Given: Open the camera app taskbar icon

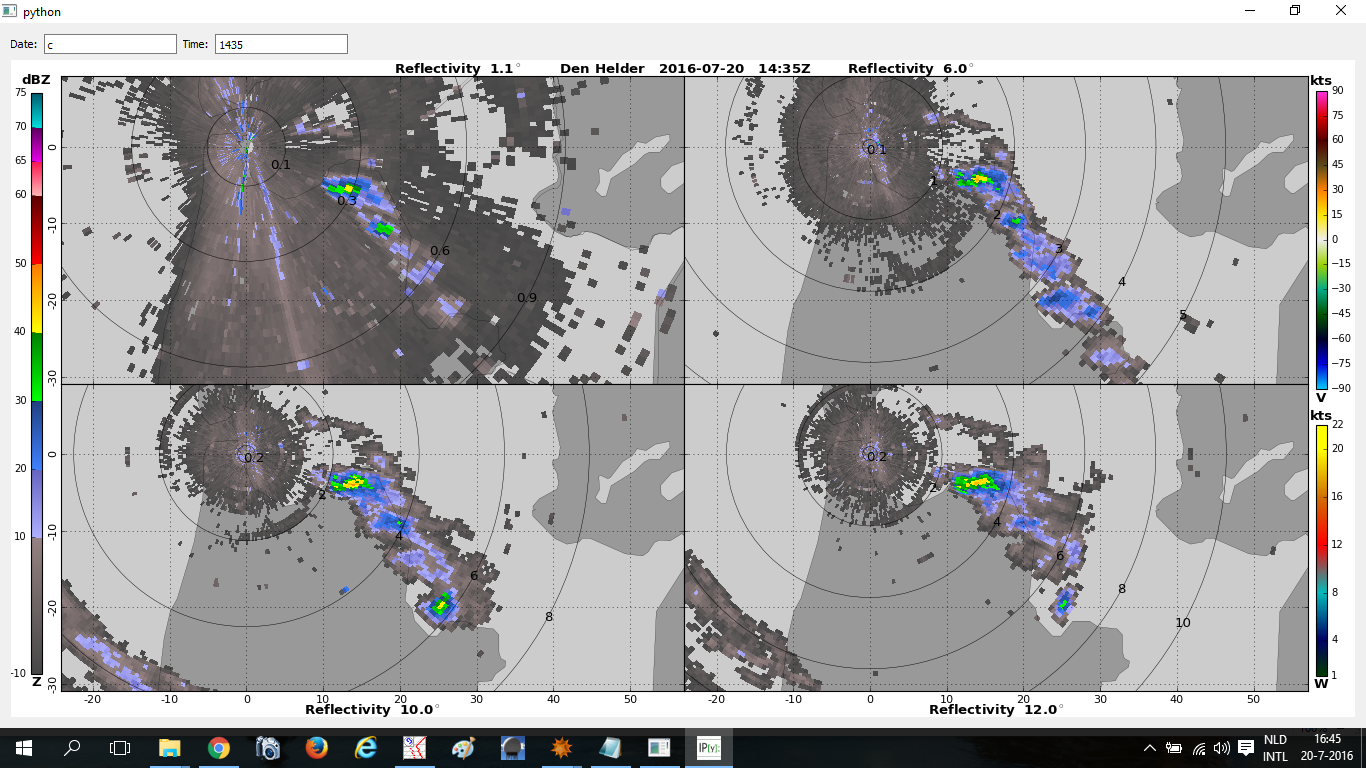Looking at the screenshot, I should point(267,747).
